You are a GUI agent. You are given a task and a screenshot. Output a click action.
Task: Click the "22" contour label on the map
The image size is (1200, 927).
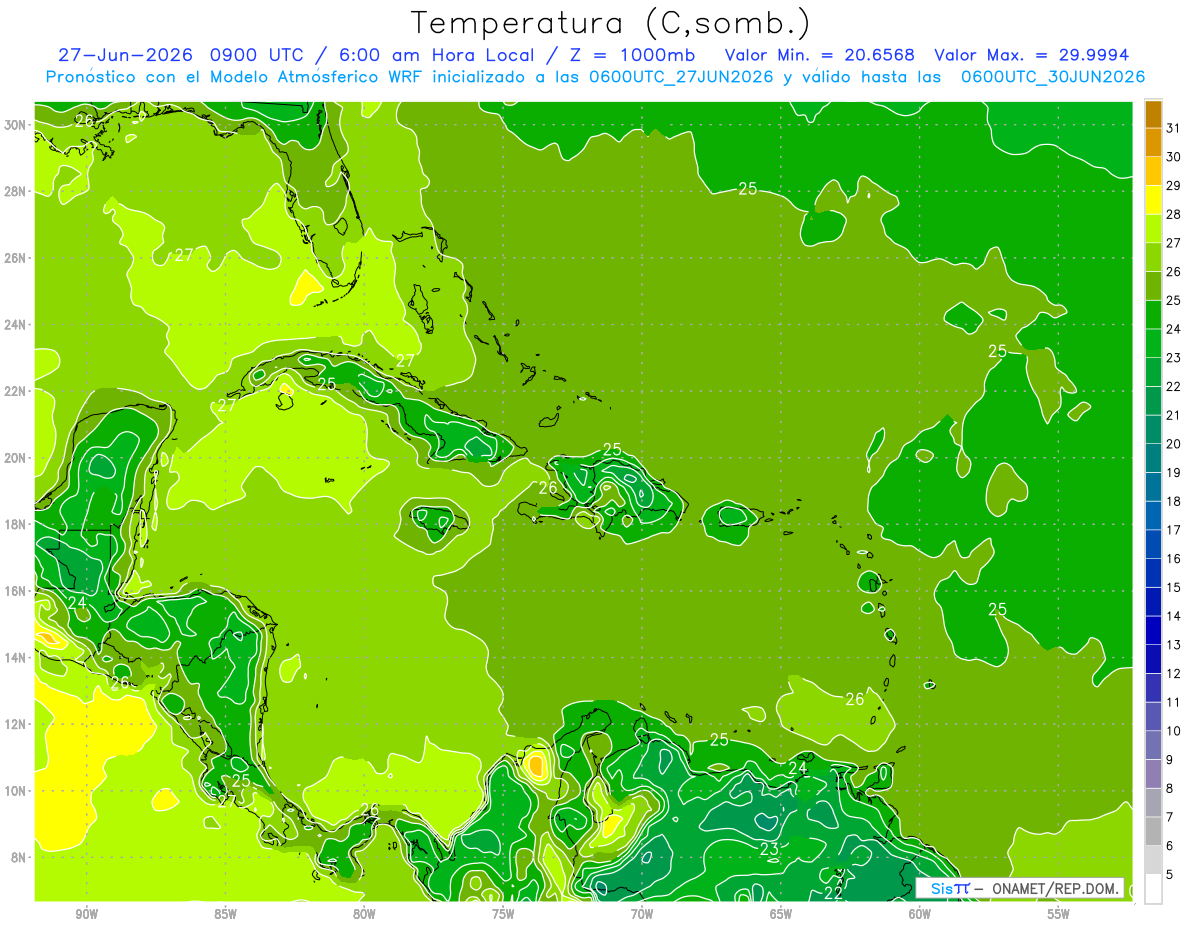[833, 893]
